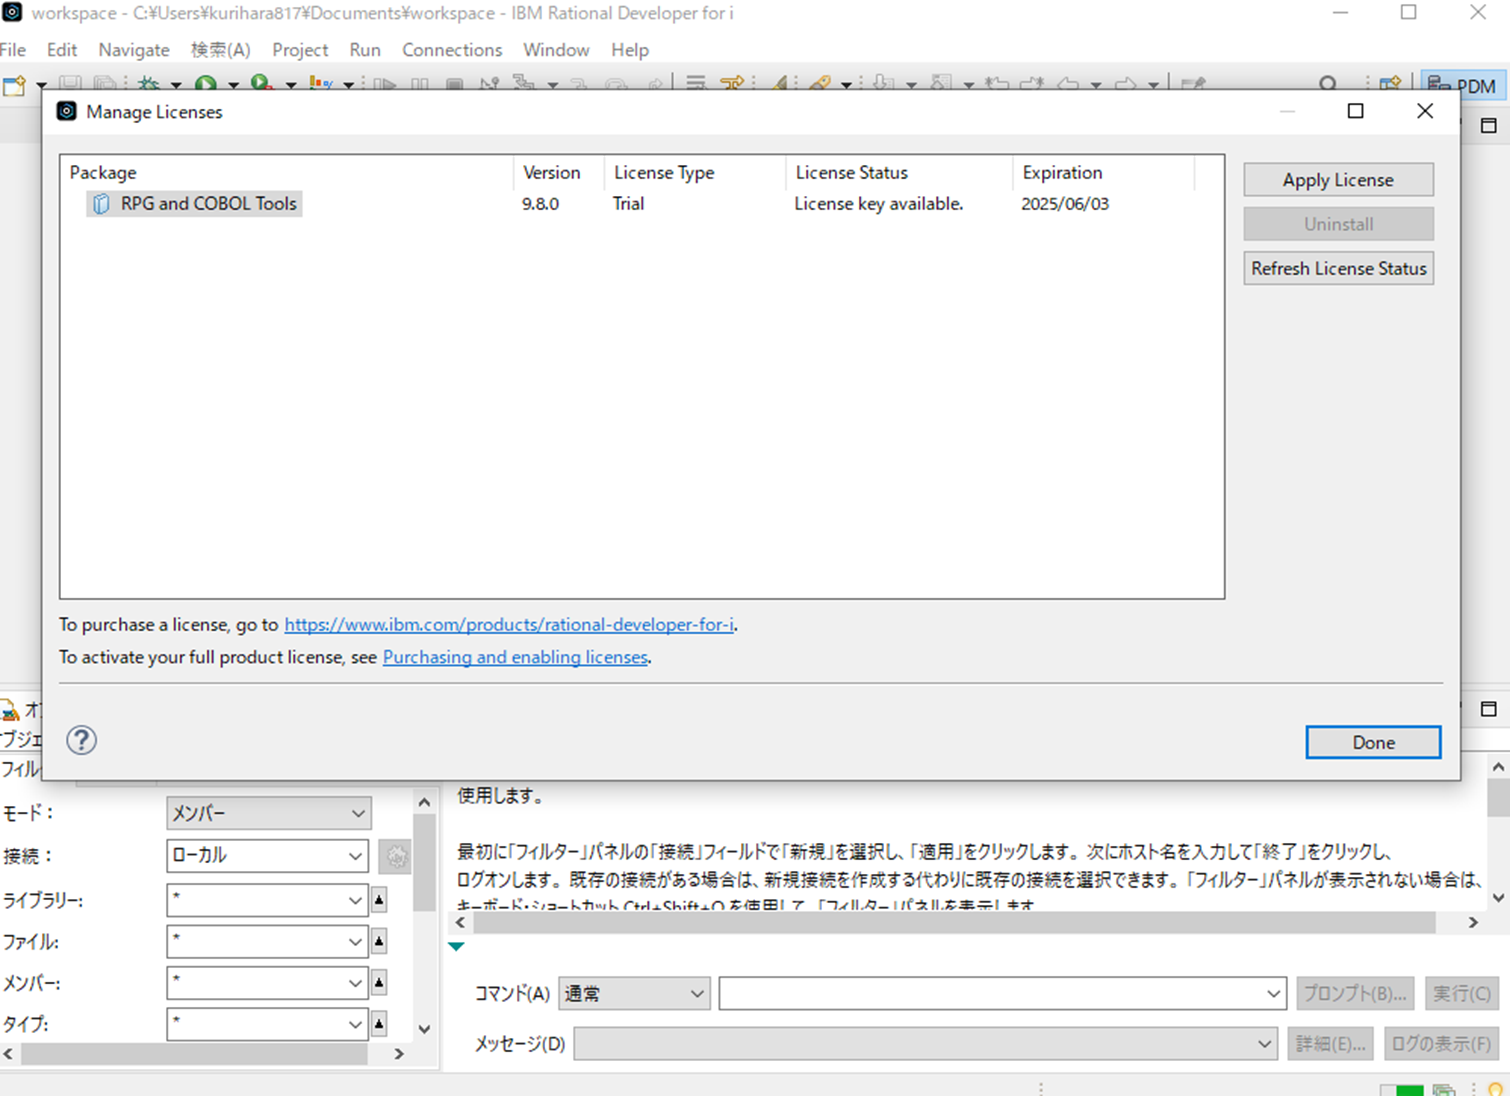The width and height of the screenshot is (1510, 1096).
Task: Expand the タイプ combo box
Action: (354, 1024)
